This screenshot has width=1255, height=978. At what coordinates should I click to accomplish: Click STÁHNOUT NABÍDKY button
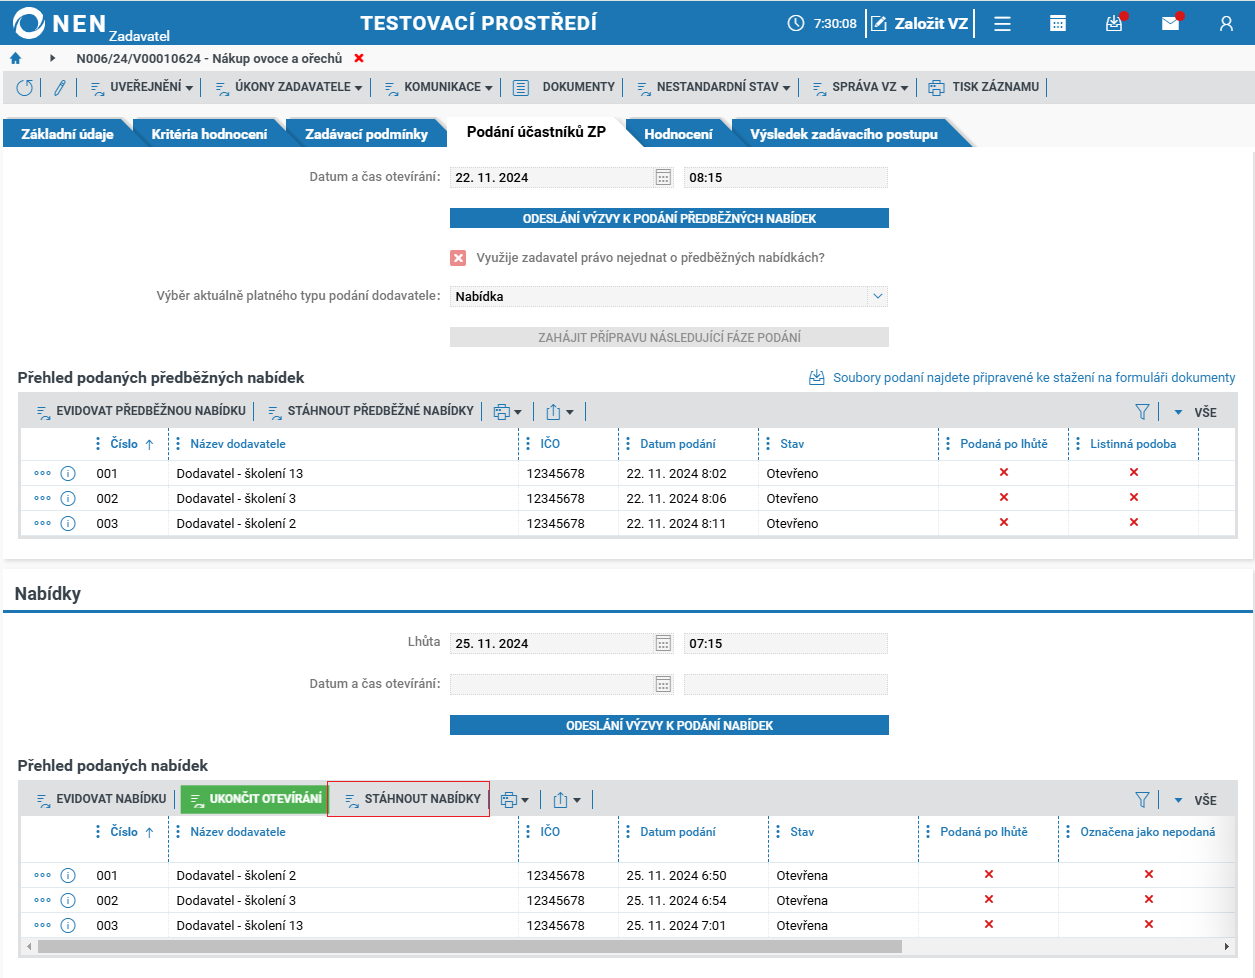pyautogui.click(x=410, y=799)
